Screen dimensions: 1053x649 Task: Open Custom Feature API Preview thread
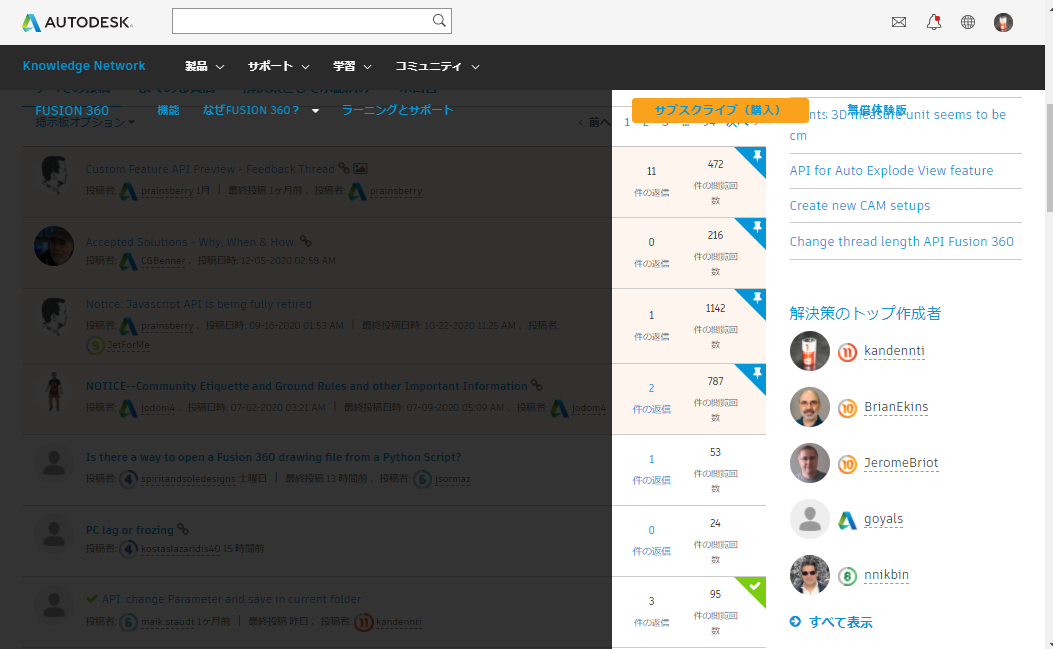[x=210, y=169]
